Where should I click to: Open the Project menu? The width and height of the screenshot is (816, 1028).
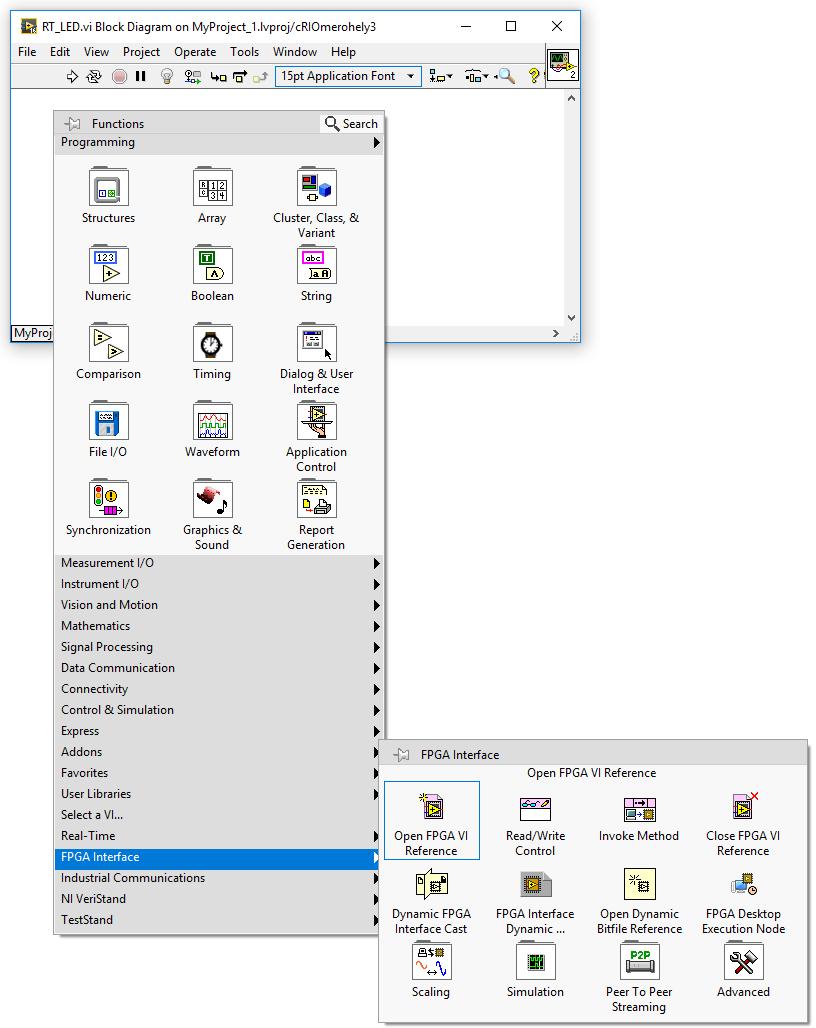(x=141, y=52)
